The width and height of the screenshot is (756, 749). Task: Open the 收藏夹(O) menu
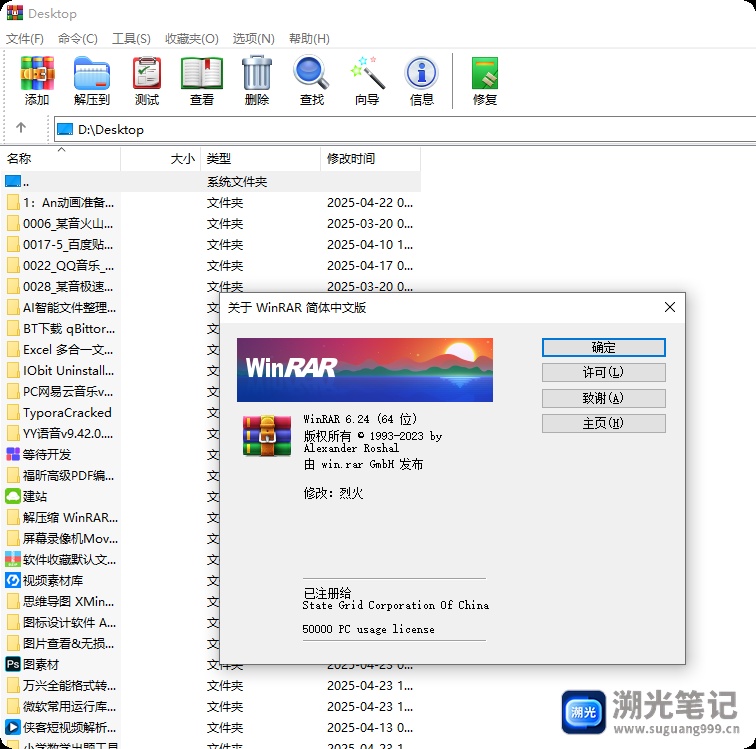[191, 39]
